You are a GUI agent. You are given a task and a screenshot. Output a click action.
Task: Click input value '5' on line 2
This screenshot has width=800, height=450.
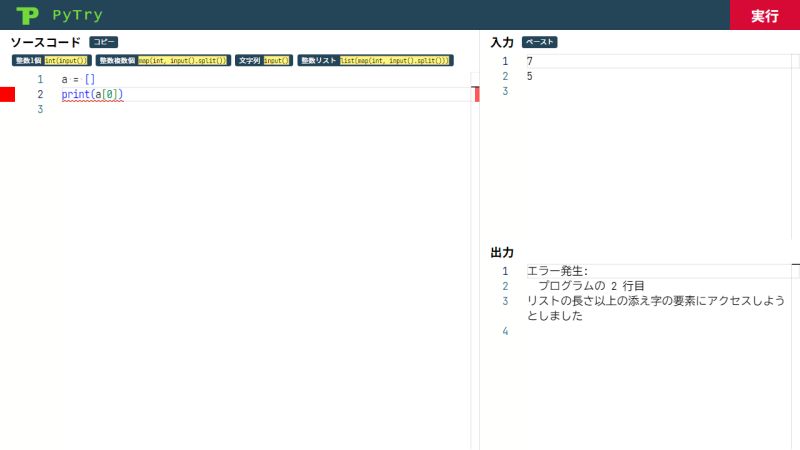(530, 76)
